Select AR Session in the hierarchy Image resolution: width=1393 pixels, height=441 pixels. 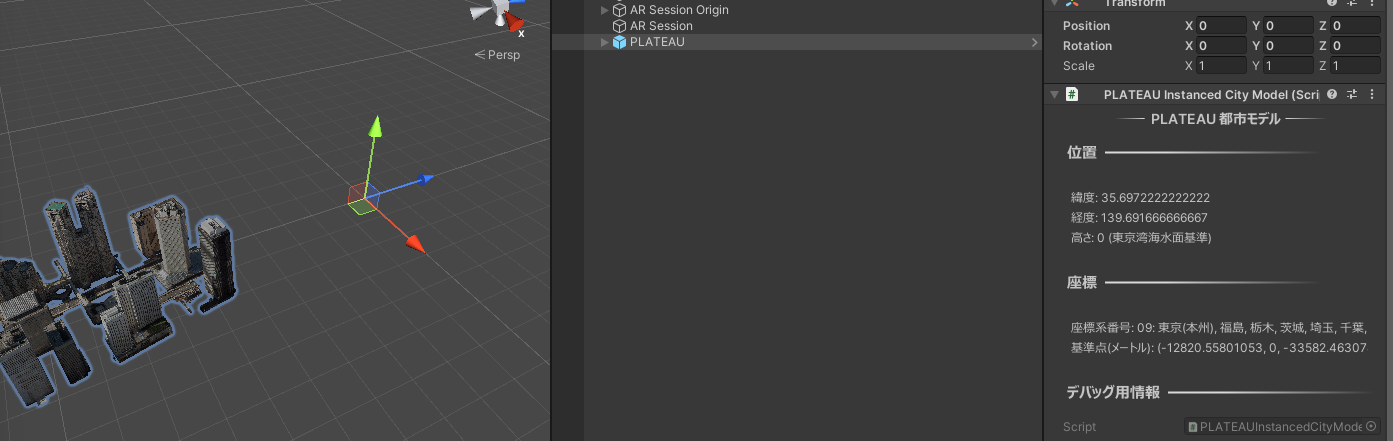[661, 26]
